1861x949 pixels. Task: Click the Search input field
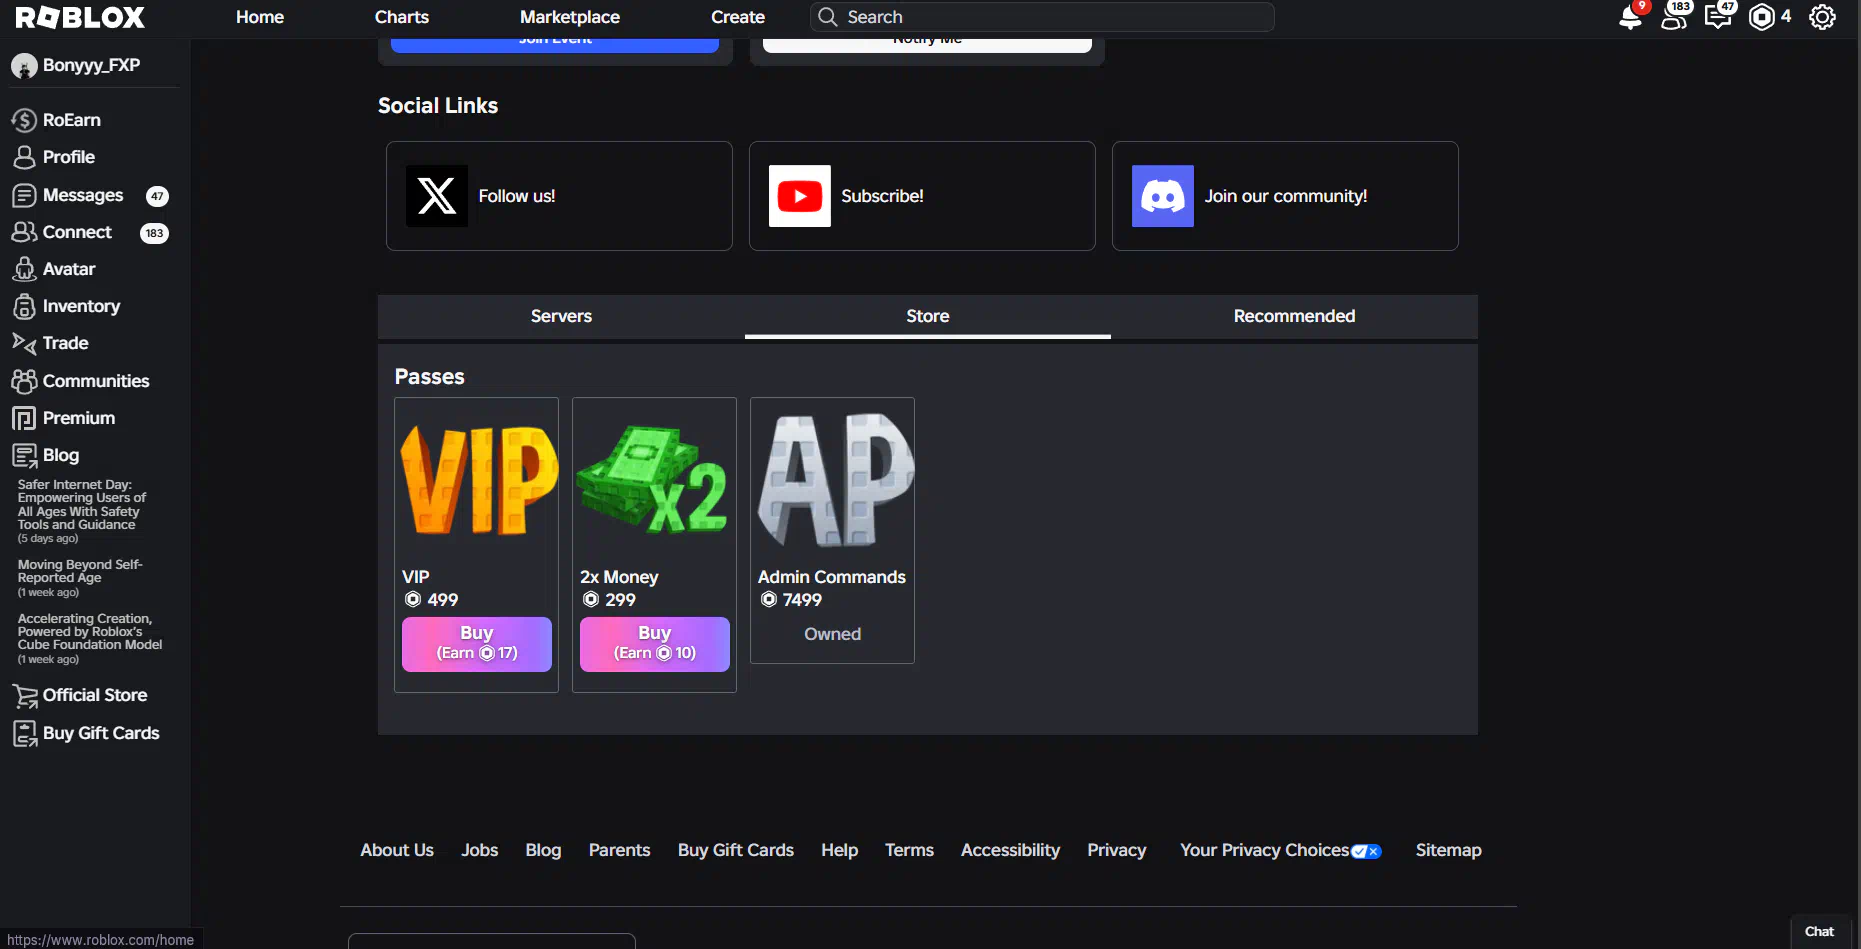coord(1050,17)
